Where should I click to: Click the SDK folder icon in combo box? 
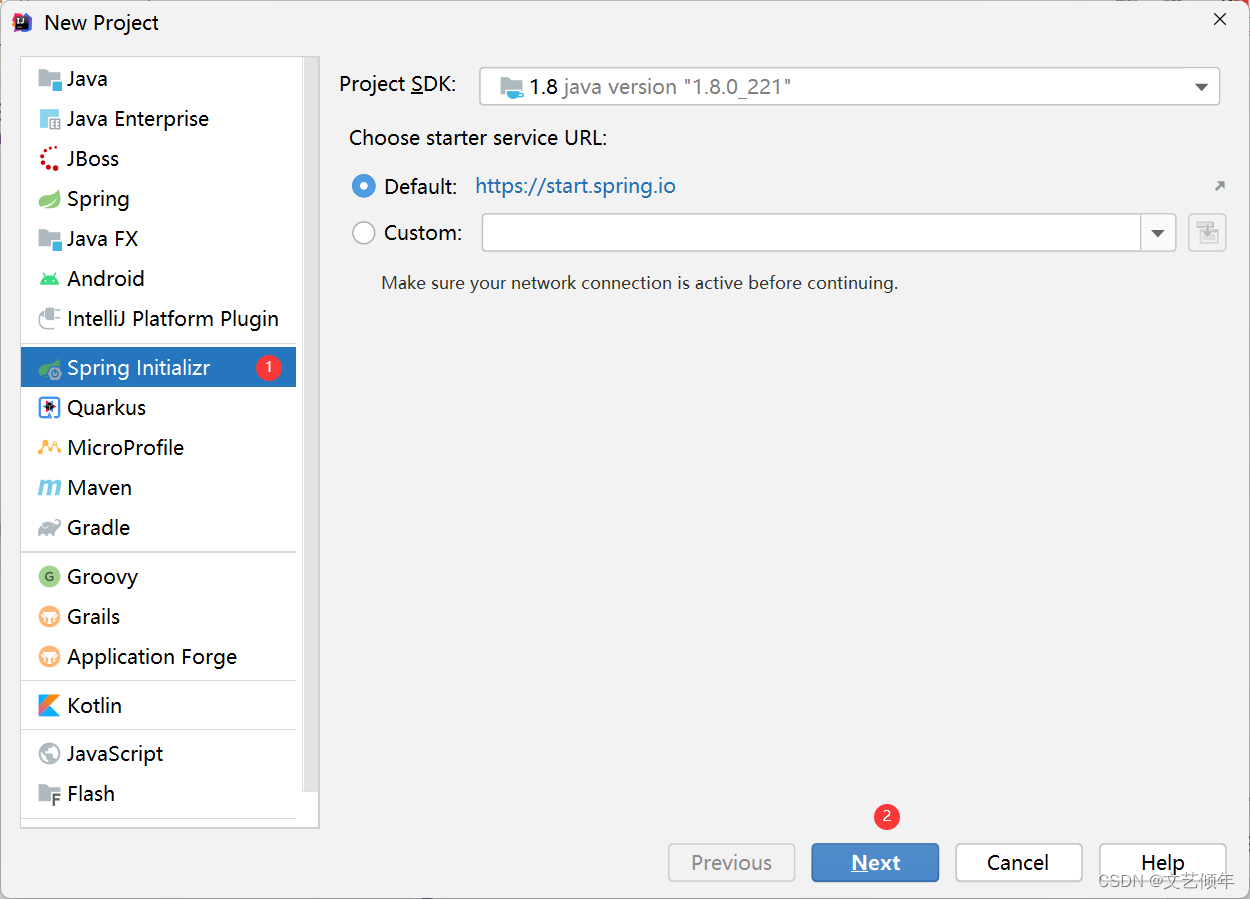coord(511,87)
